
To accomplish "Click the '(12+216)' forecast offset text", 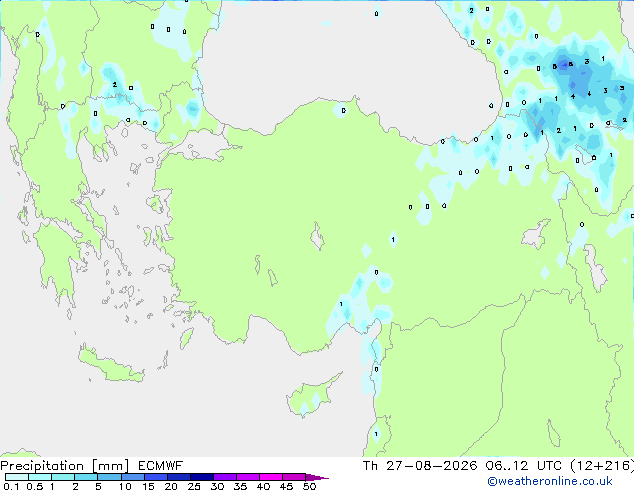I will click(602, 466).
